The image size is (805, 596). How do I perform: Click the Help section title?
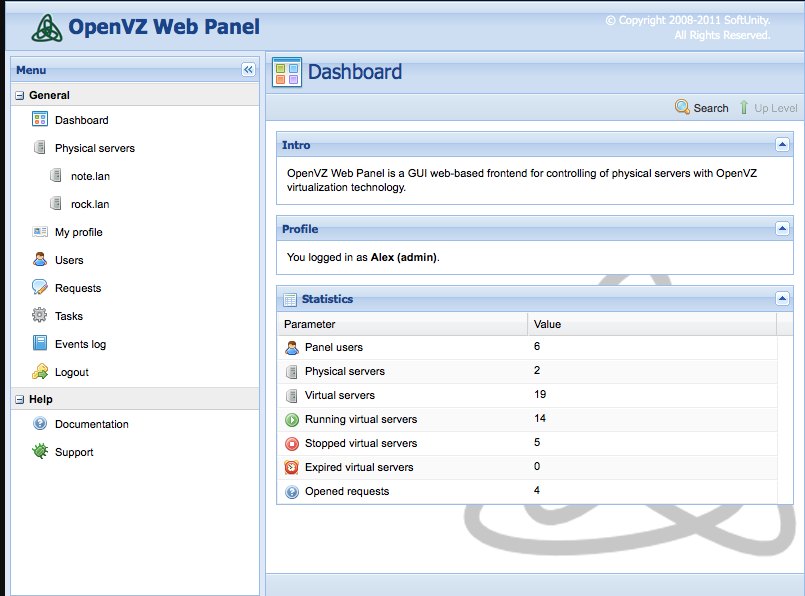41,399
